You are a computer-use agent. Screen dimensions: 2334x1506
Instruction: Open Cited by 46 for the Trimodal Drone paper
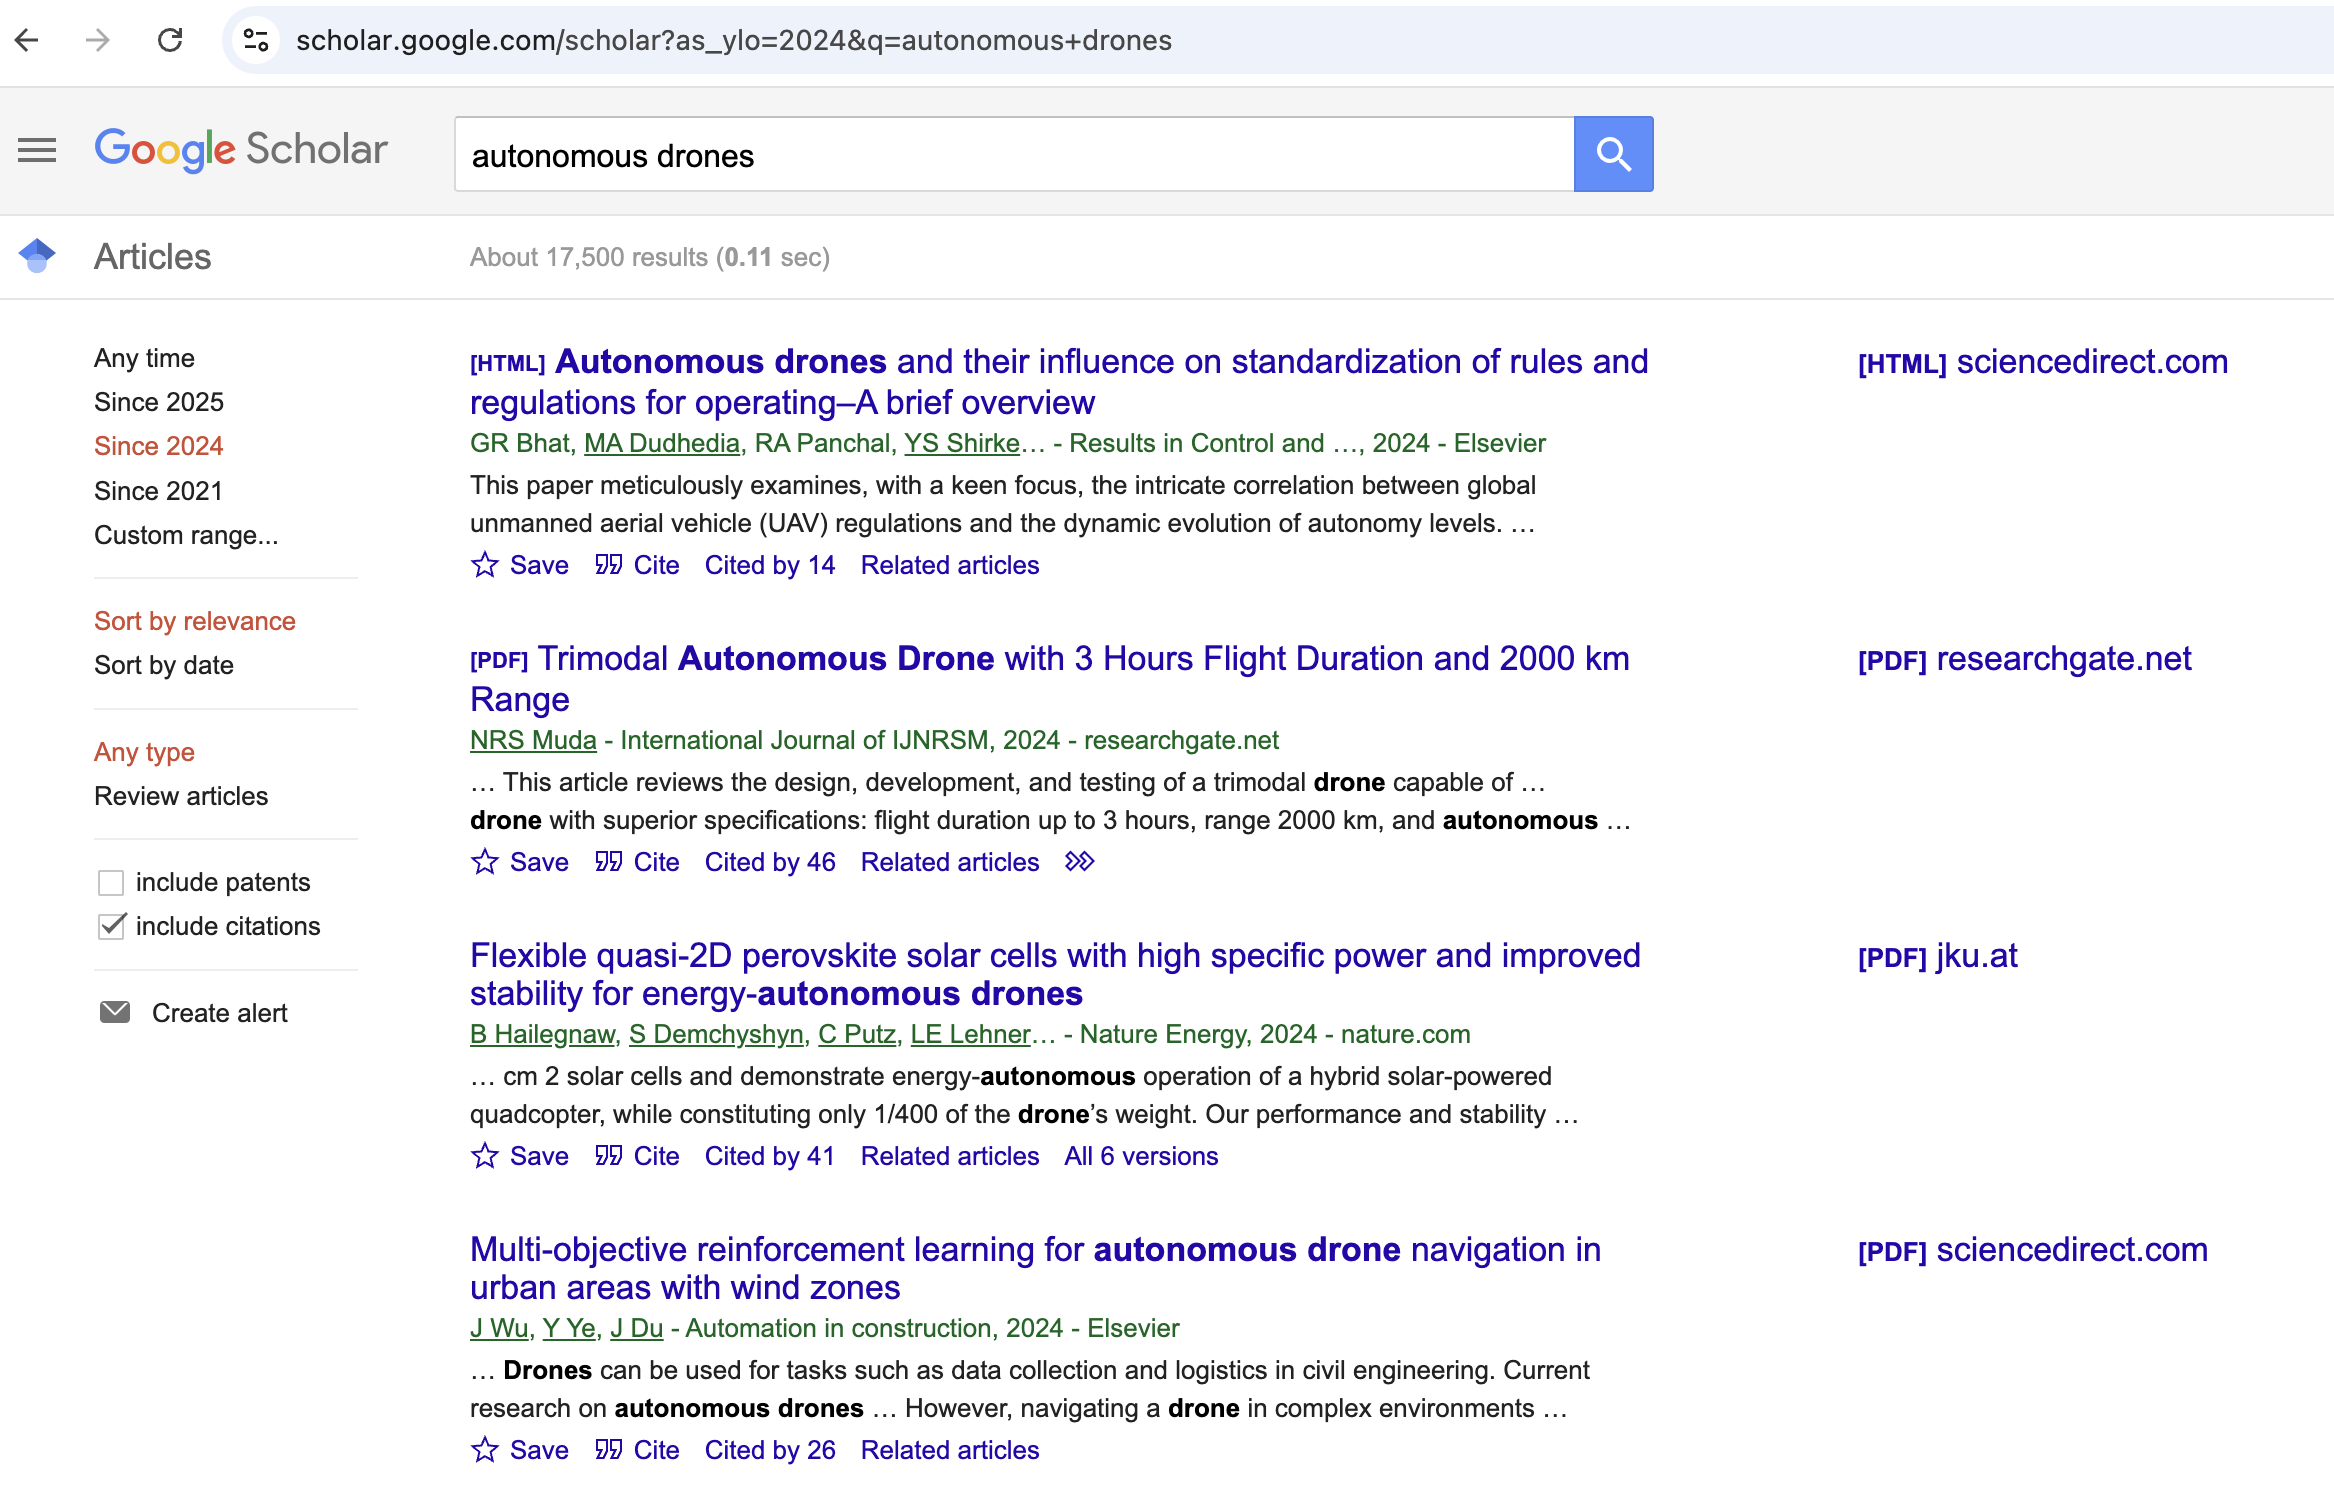(x=770, y=862)
